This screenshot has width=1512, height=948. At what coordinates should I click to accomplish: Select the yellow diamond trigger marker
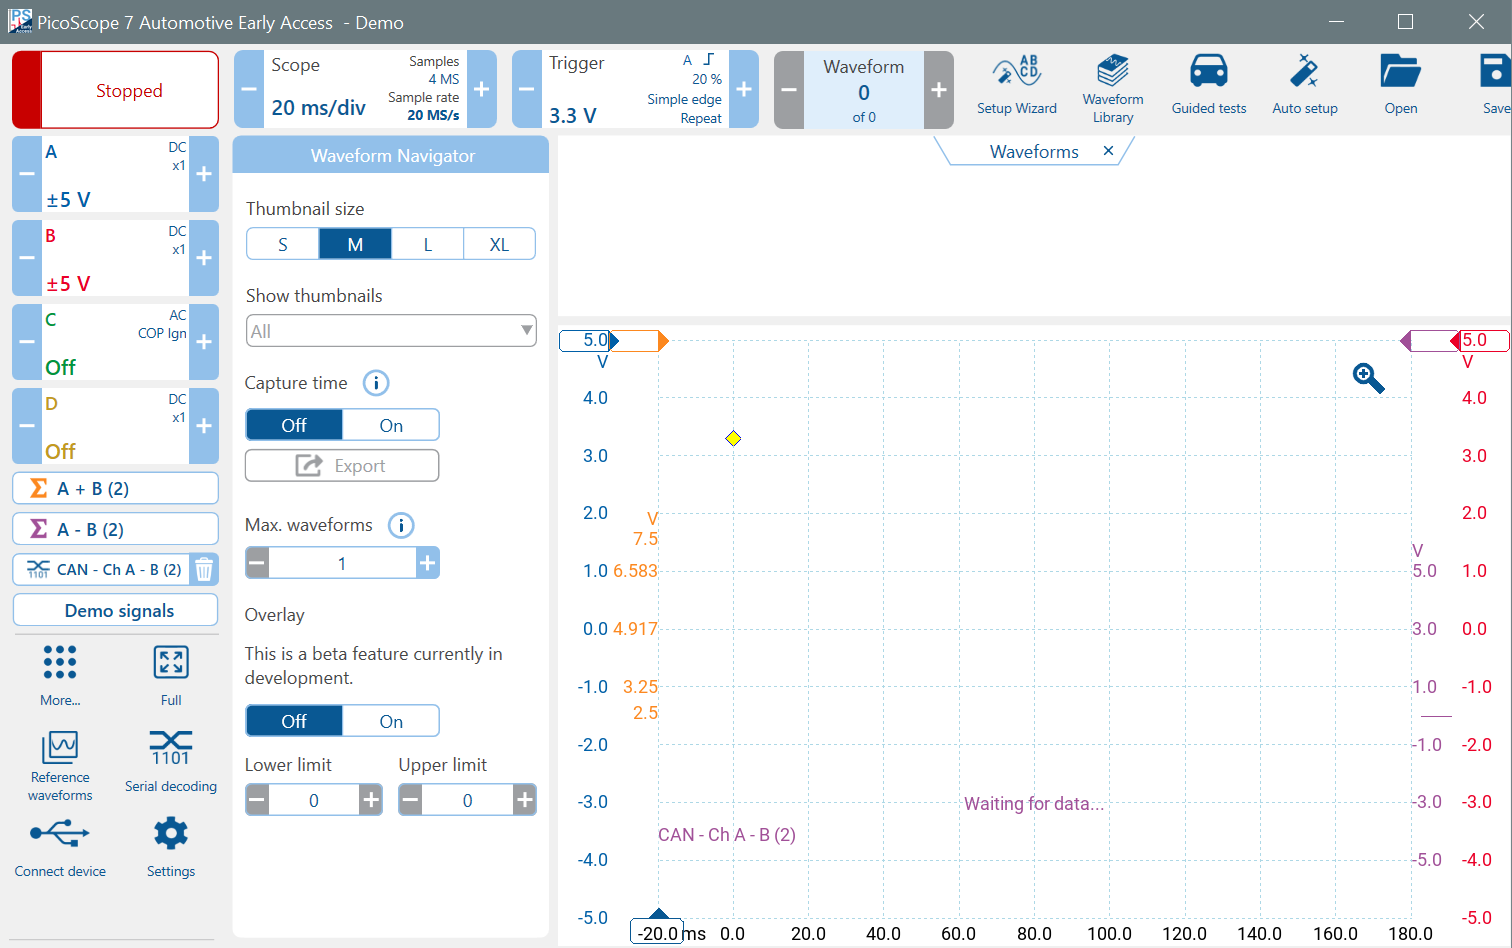click(733, 438)
